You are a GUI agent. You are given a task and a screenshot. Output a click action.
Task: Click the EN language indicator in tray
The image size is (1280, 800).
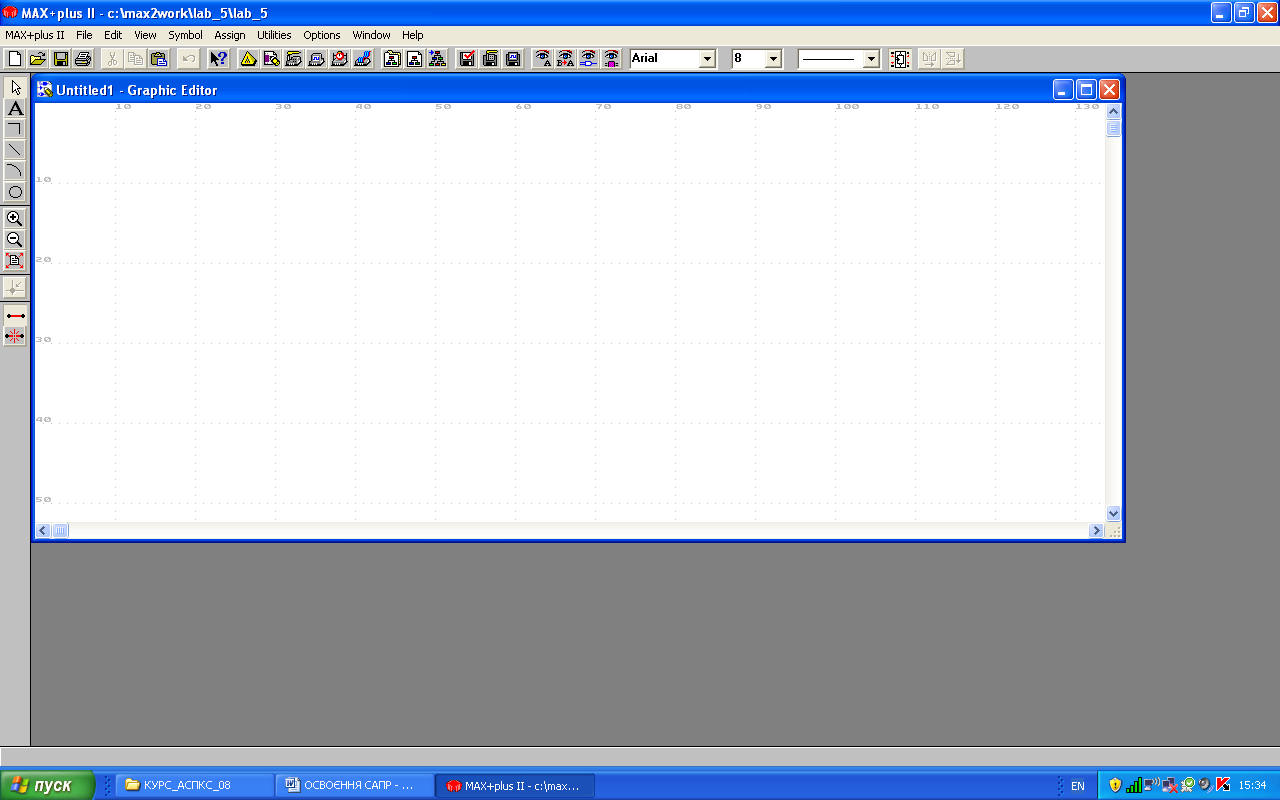tap(1077, 786)
